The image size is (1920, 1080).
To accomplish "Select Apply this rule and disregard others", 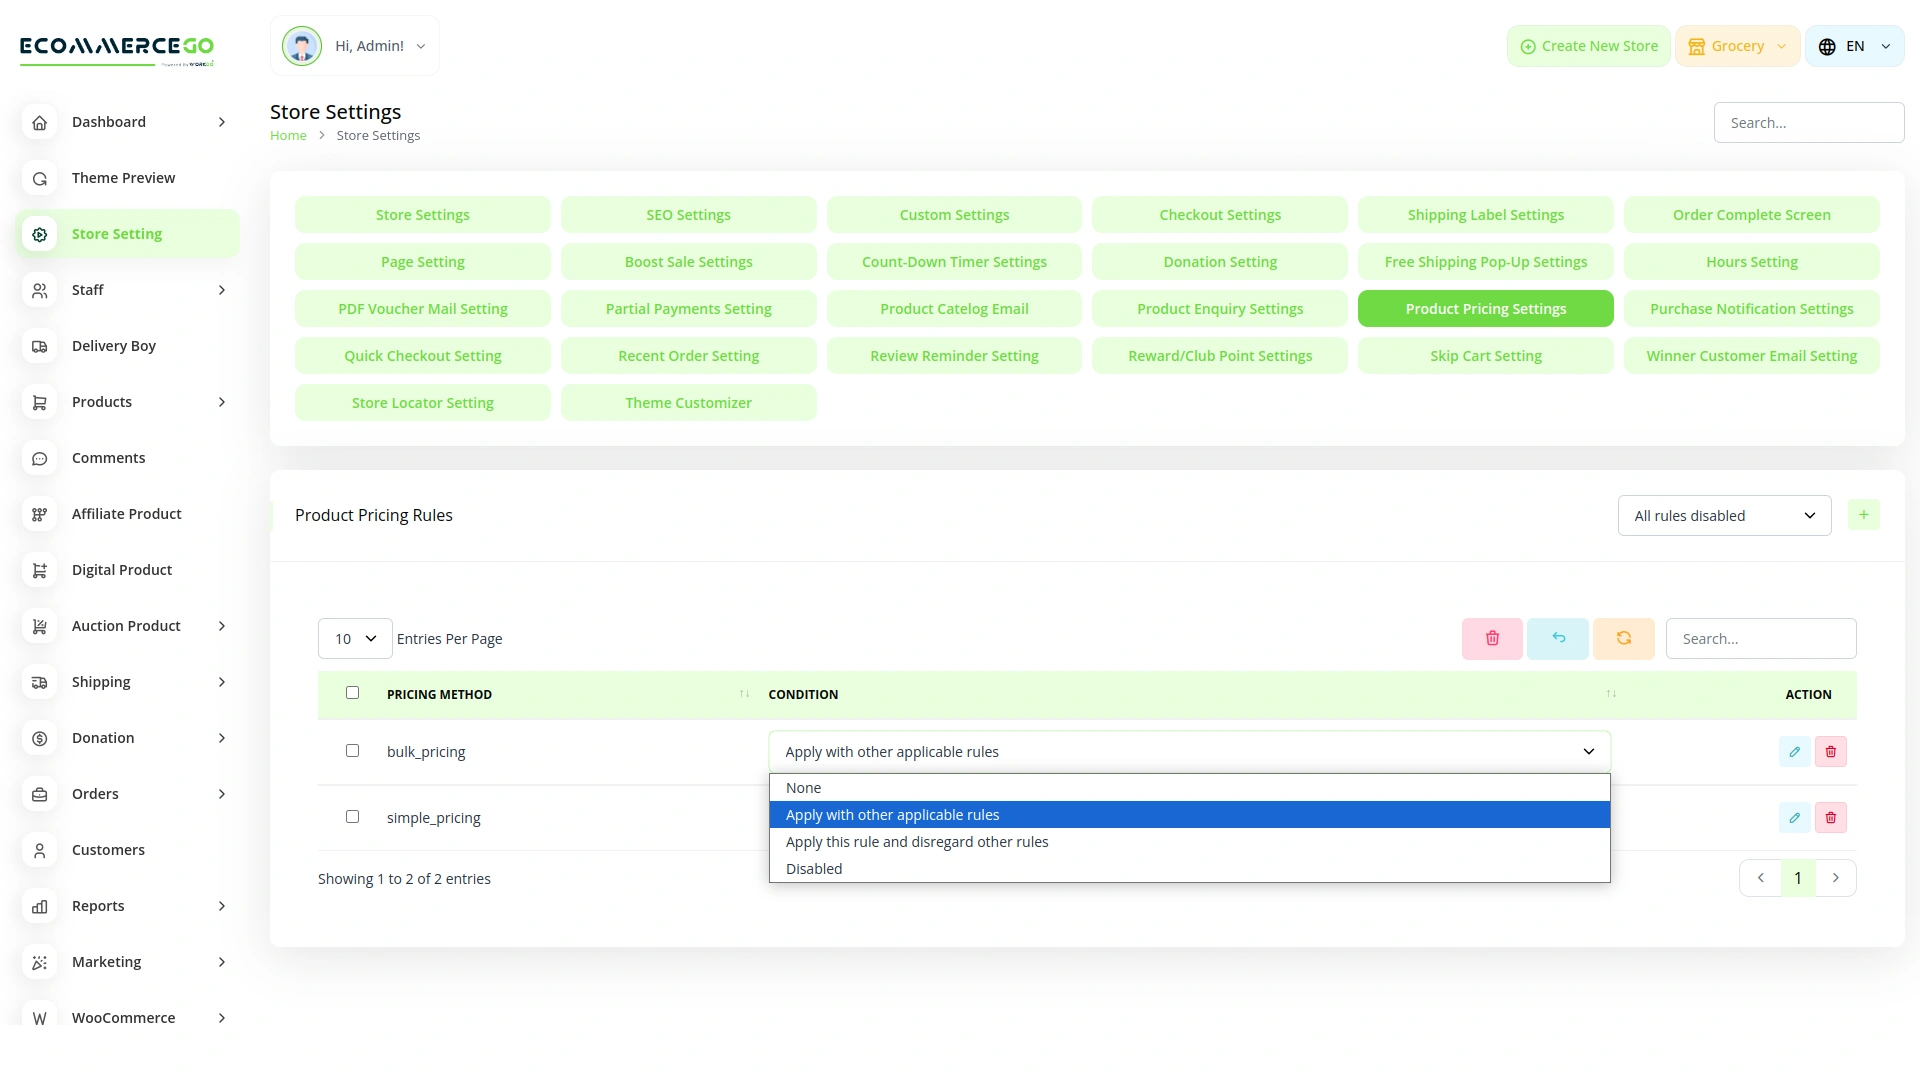I will coord(917,842).
